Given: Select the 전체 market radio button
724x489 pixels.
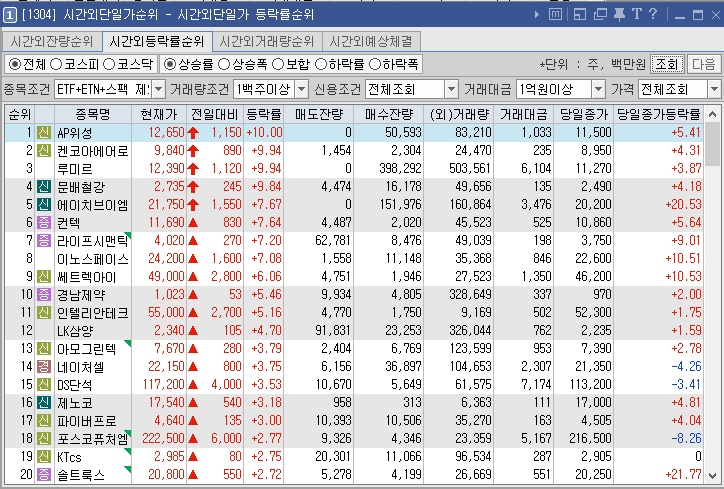Looking at the screenshot, I should 15,64.
